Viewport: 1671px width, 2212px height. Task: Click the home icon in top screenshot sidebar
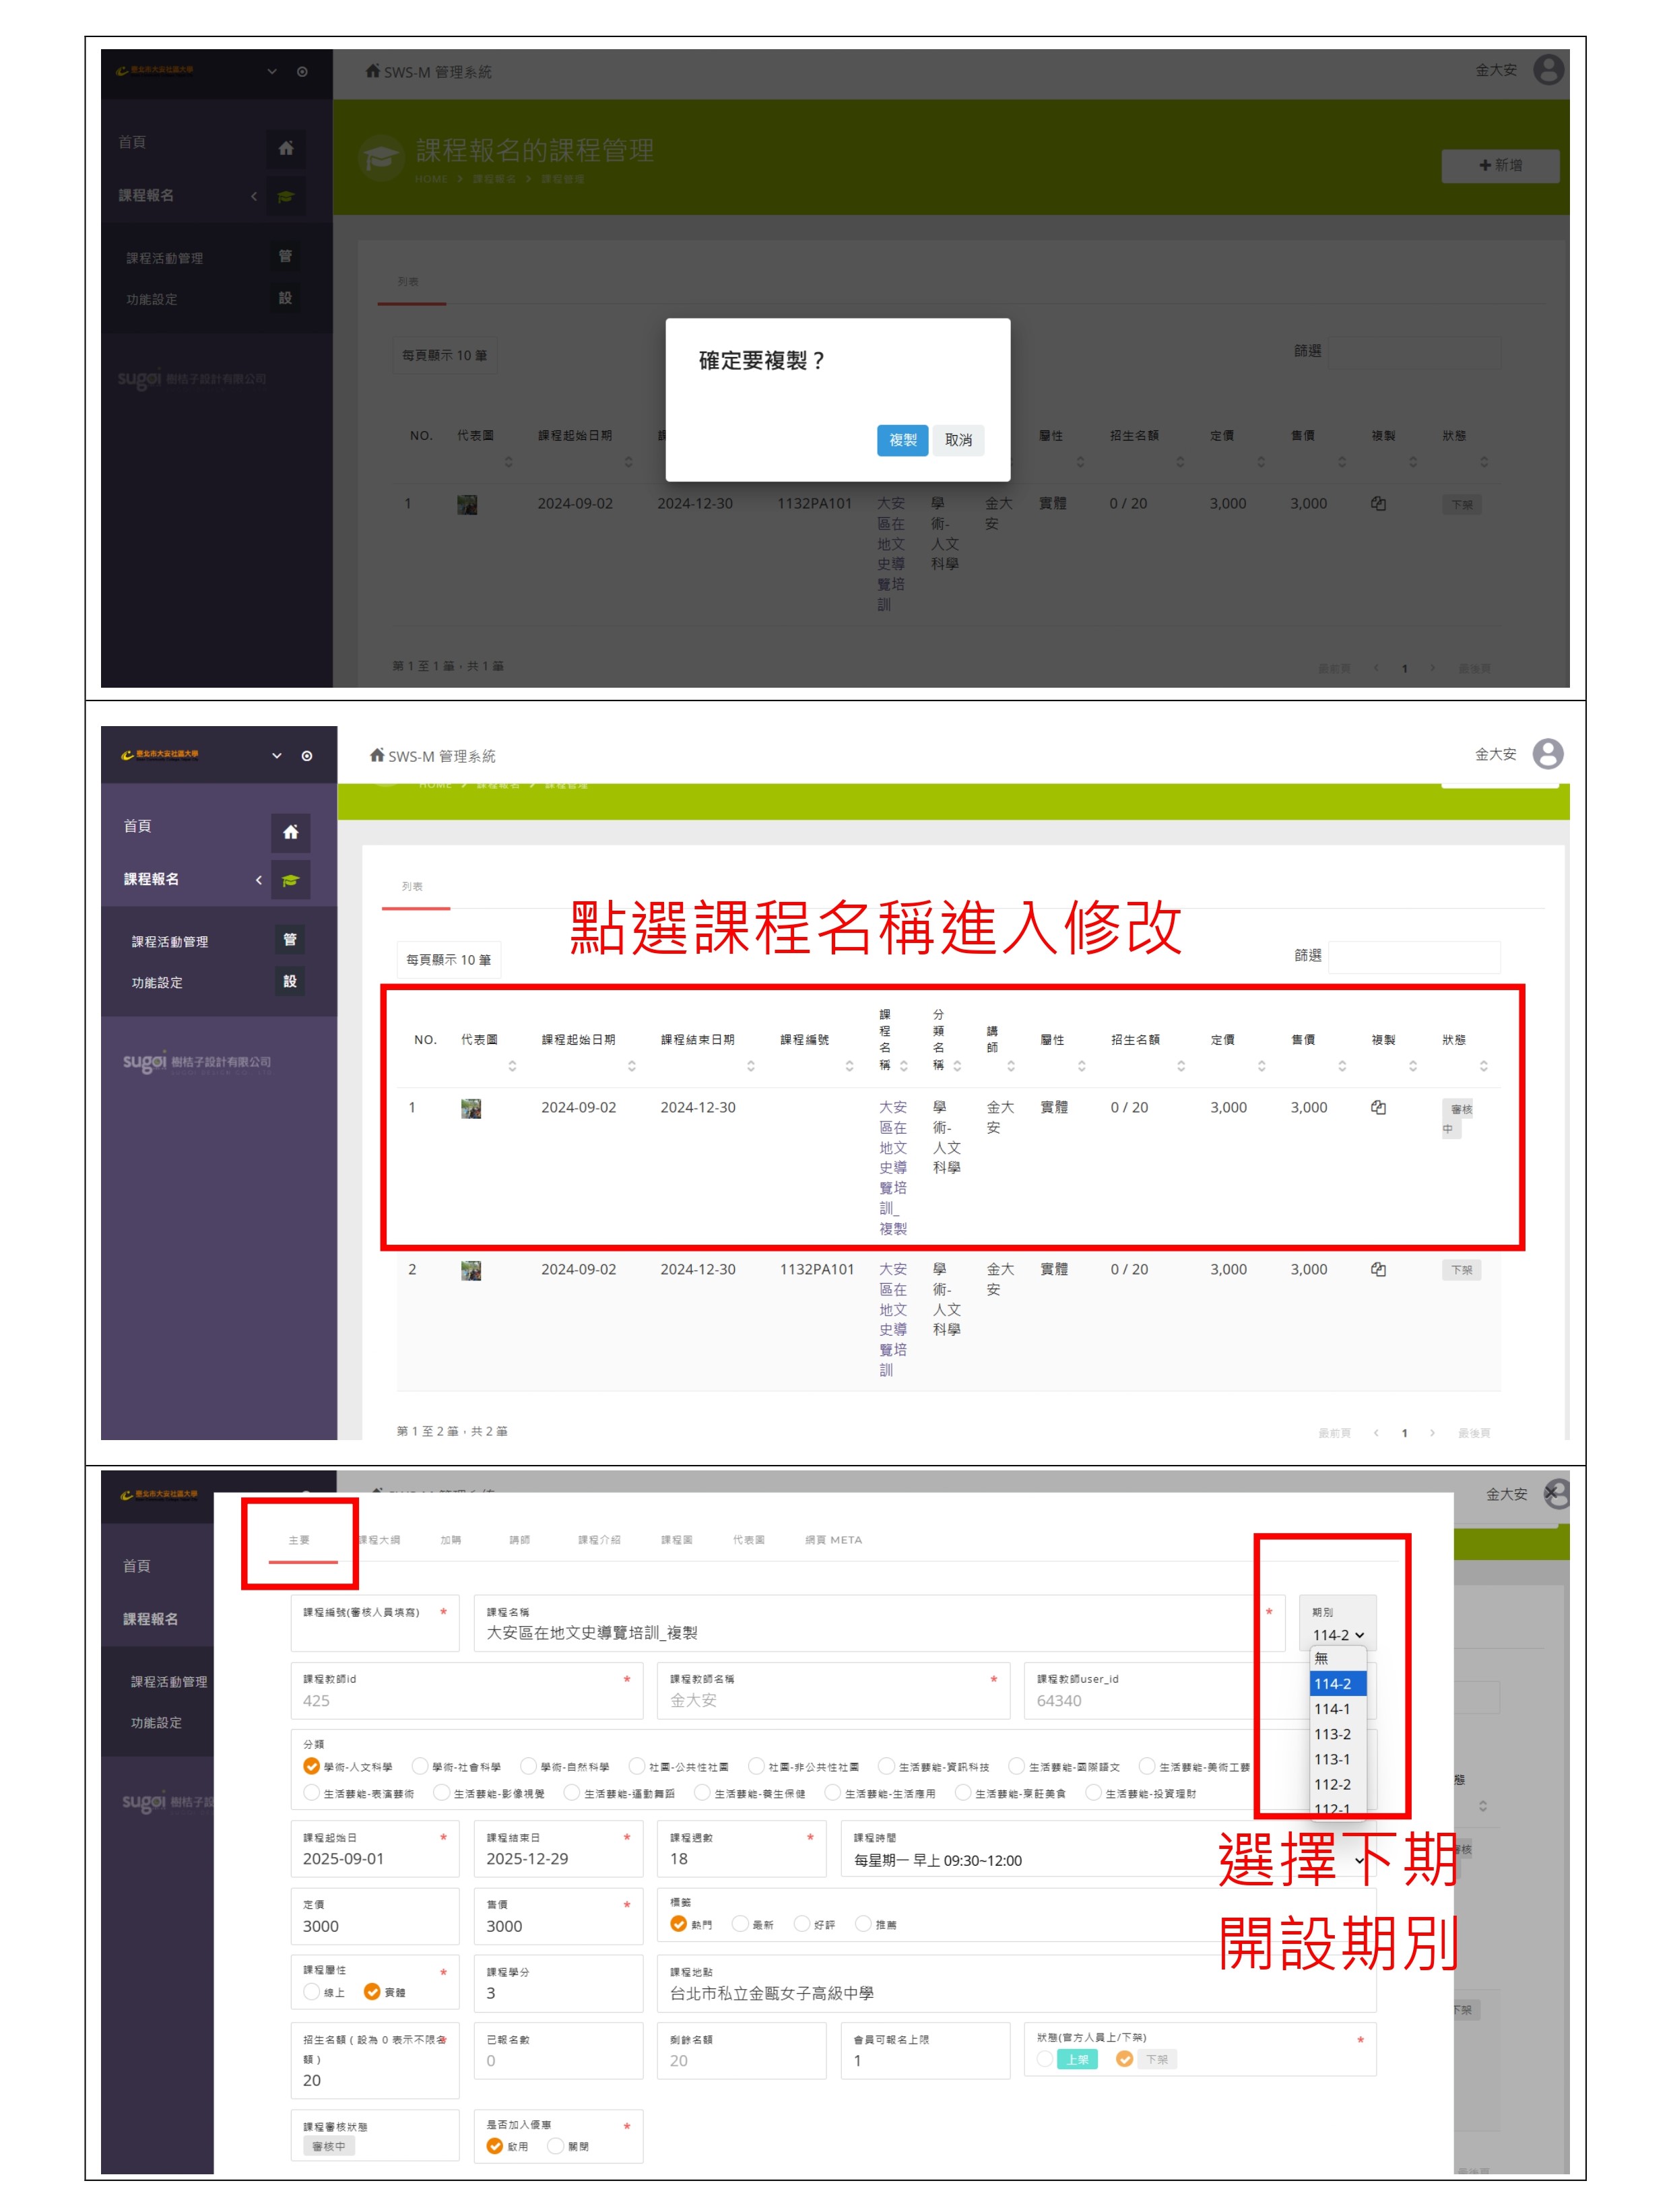(x=286, y=148)
